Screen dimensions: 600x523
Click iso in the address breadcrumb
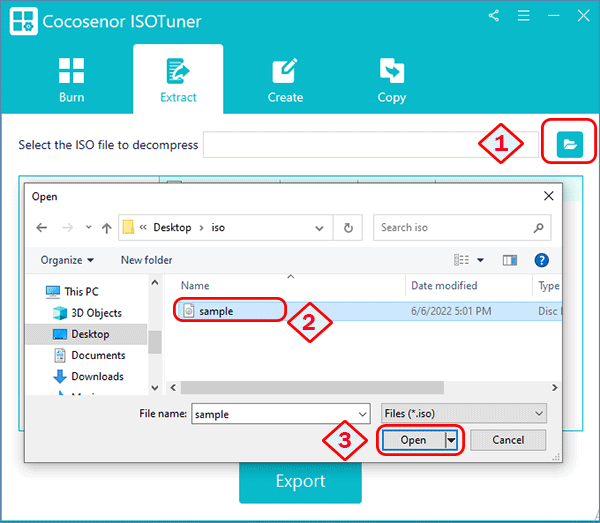coord(218,228)
